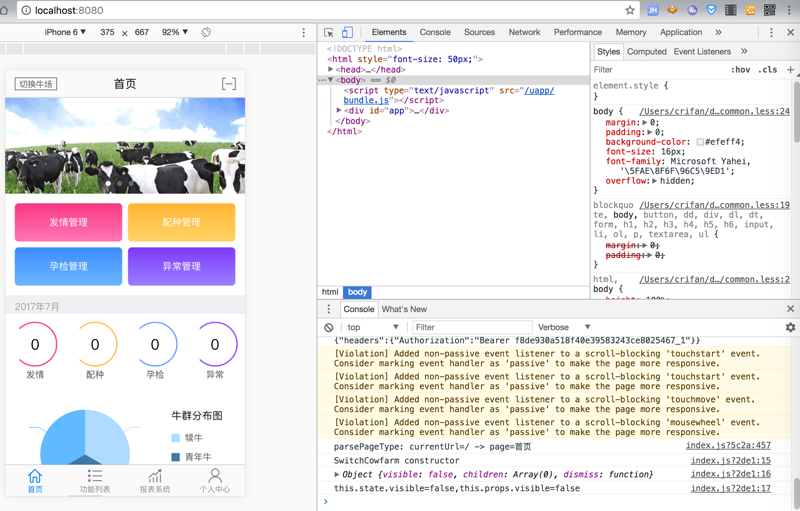
Task: Click the QR code extension icon
Action: coord(769,10)
